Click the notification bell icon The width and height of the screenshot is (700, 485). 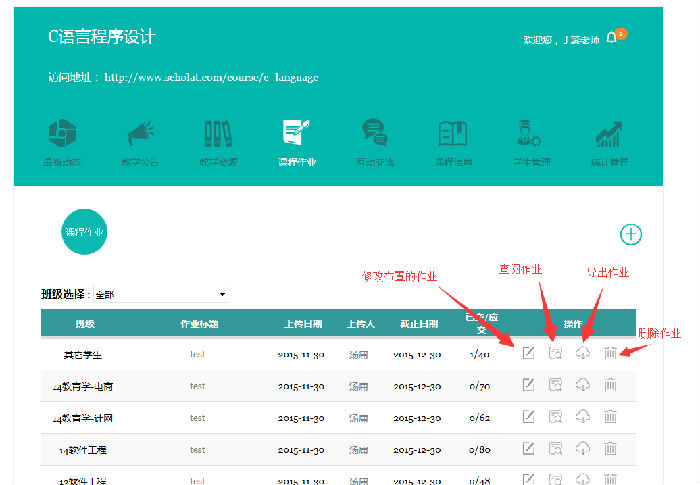[612, 39]
